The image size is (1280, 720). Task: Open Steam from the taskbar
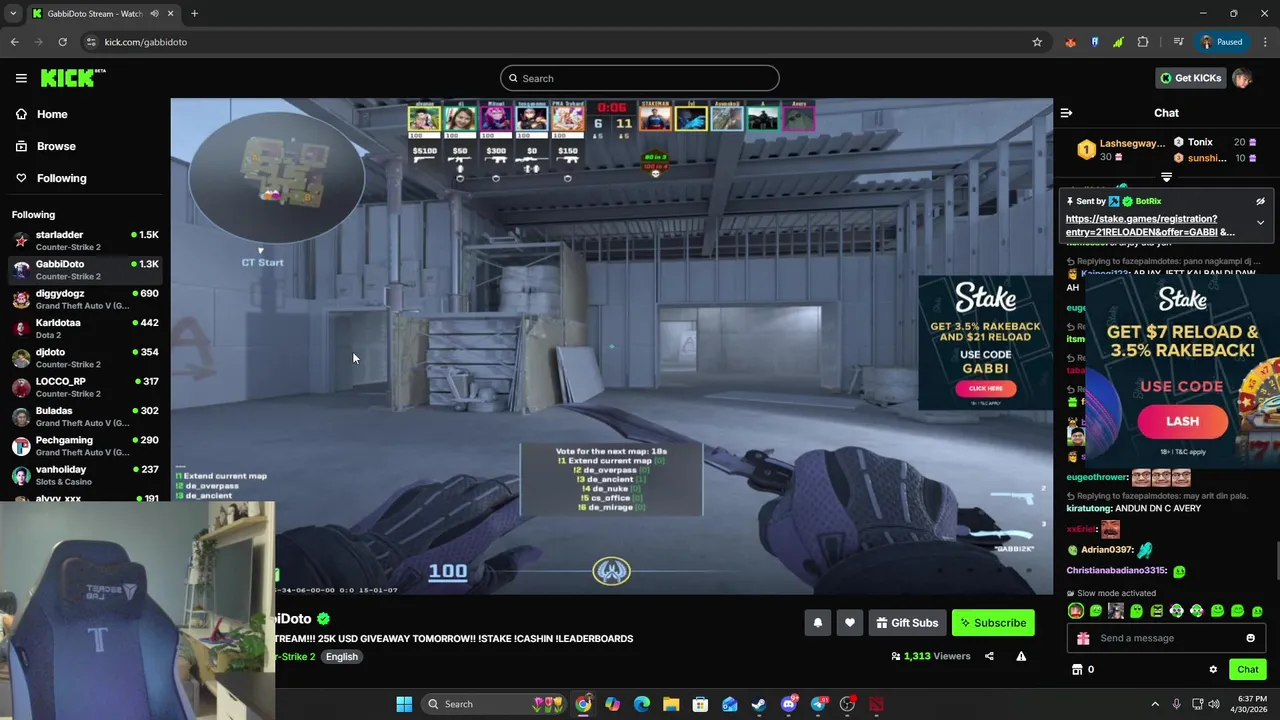point(759,704)
